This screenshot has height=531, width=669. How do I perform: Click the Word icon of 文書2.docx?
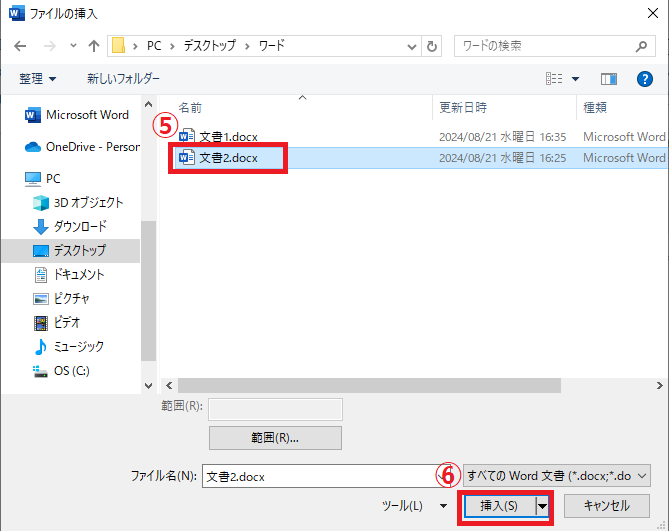(x=187, y=157)
